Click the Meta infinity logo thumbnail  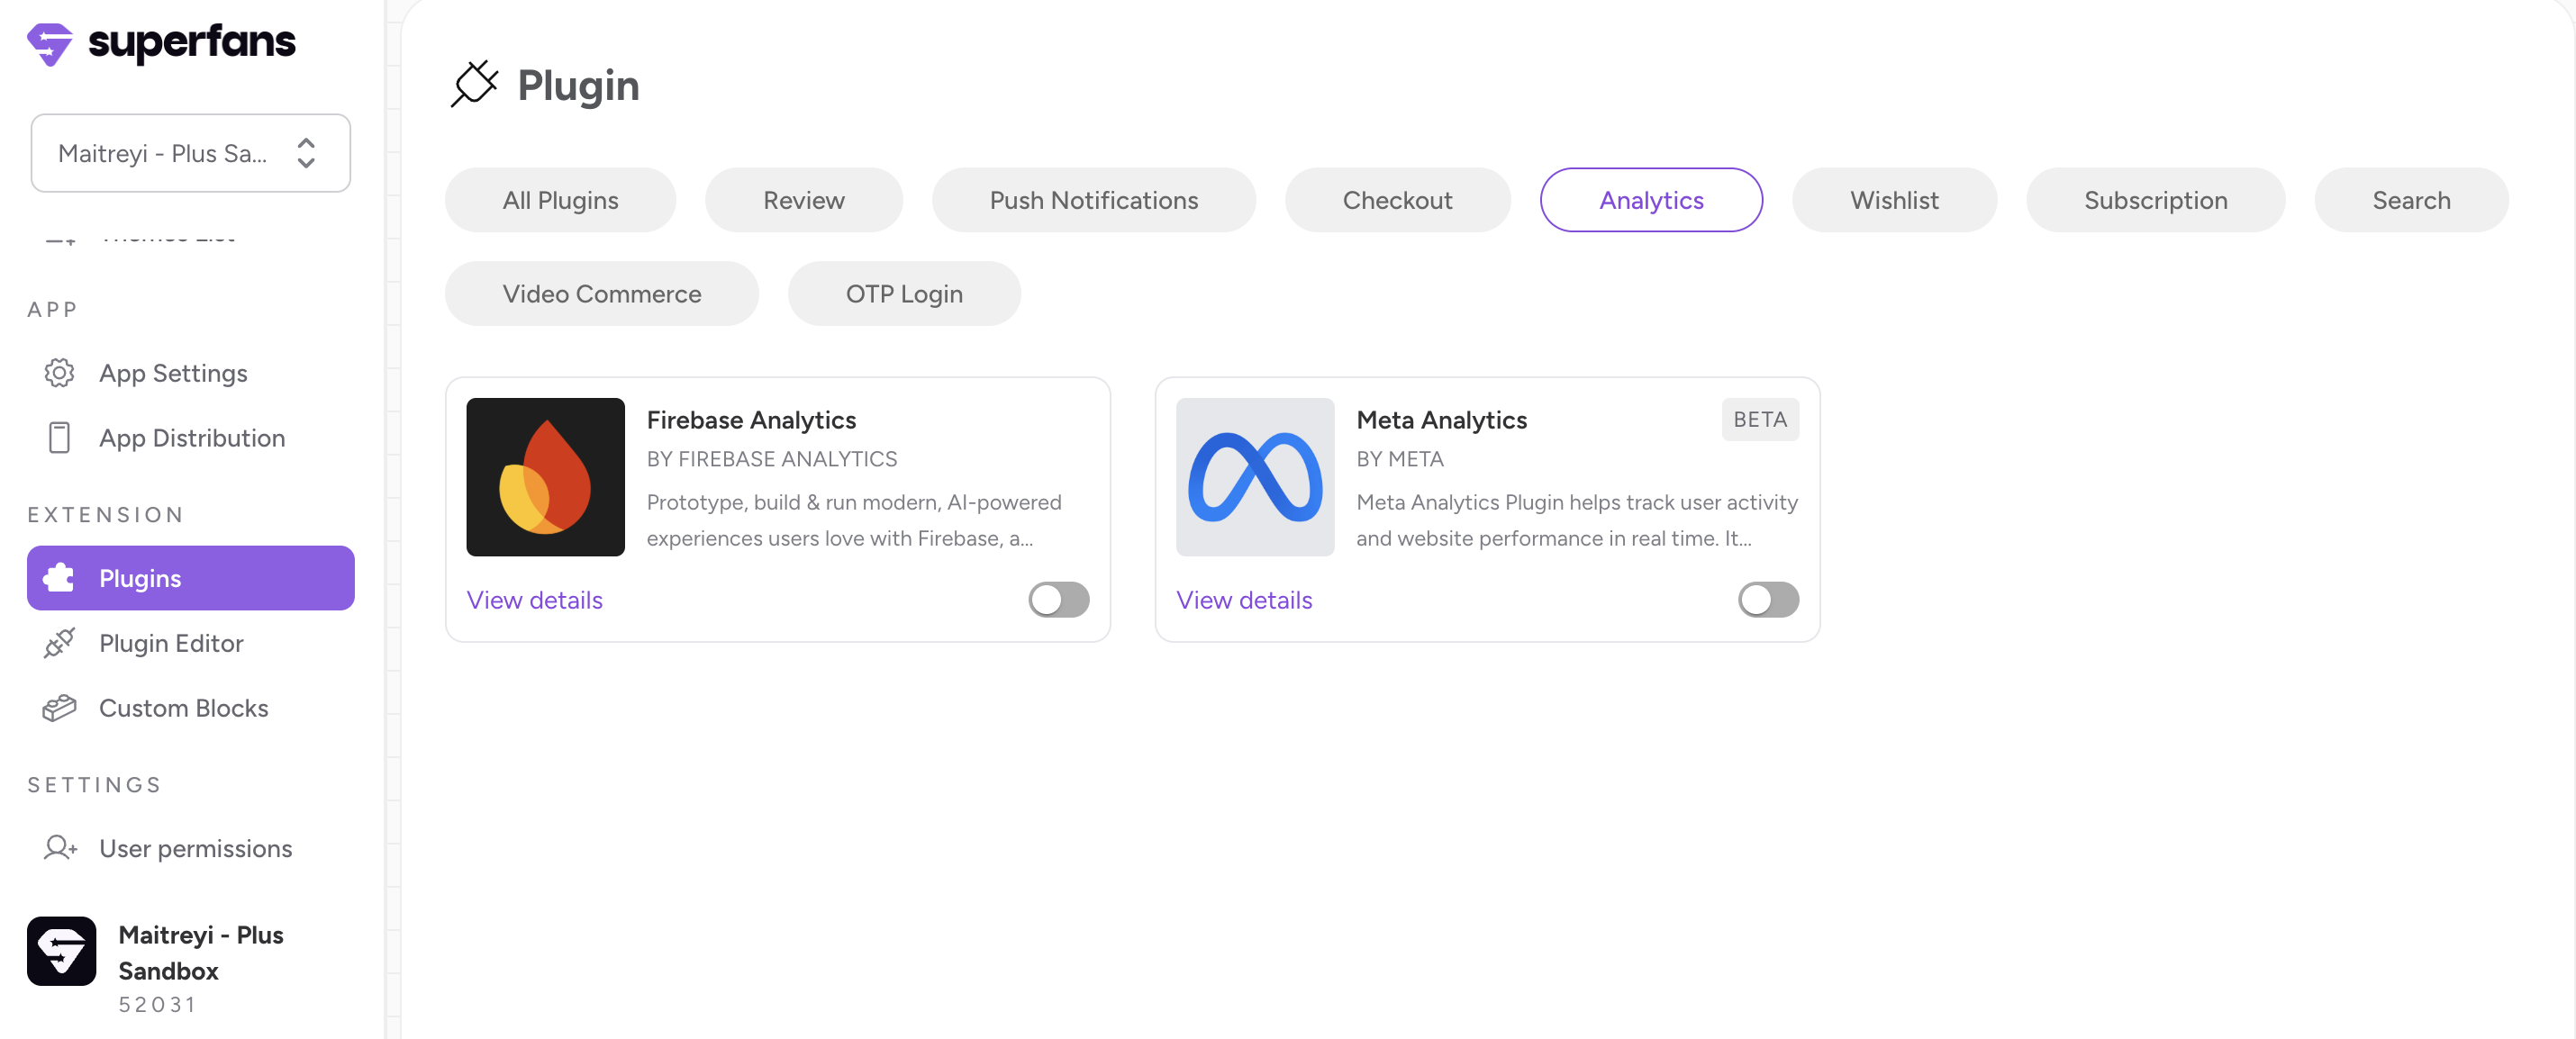[1254, 477]
